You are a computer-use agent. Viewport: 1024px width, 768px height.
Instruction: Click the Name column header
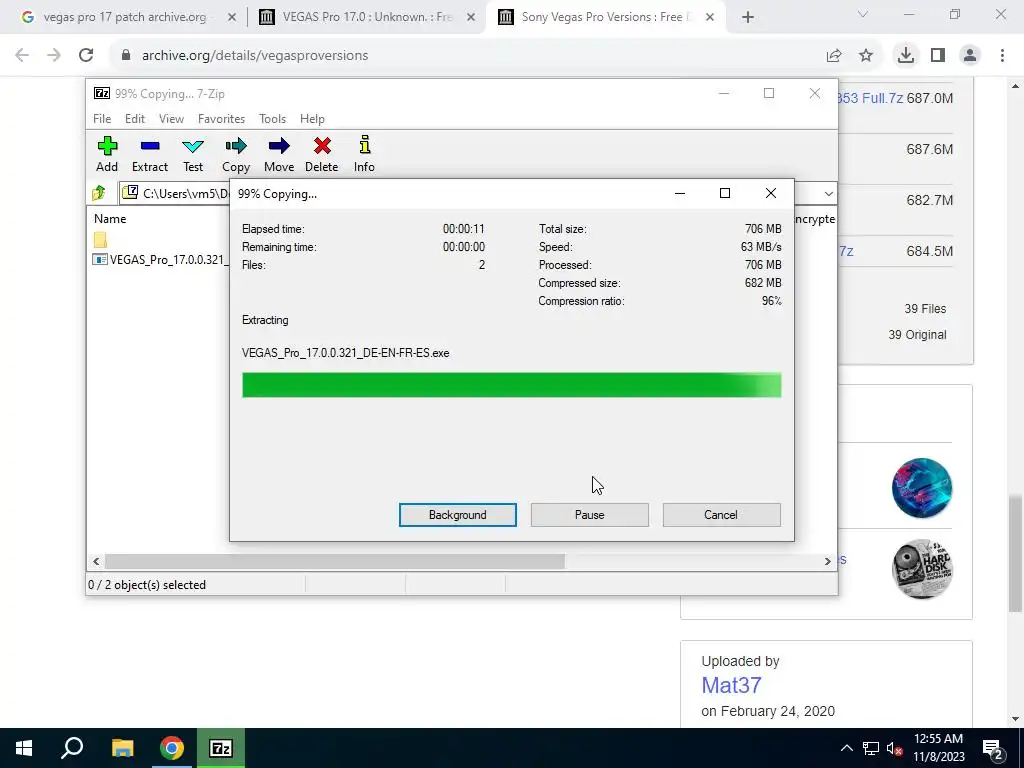[x=110, y=219]
